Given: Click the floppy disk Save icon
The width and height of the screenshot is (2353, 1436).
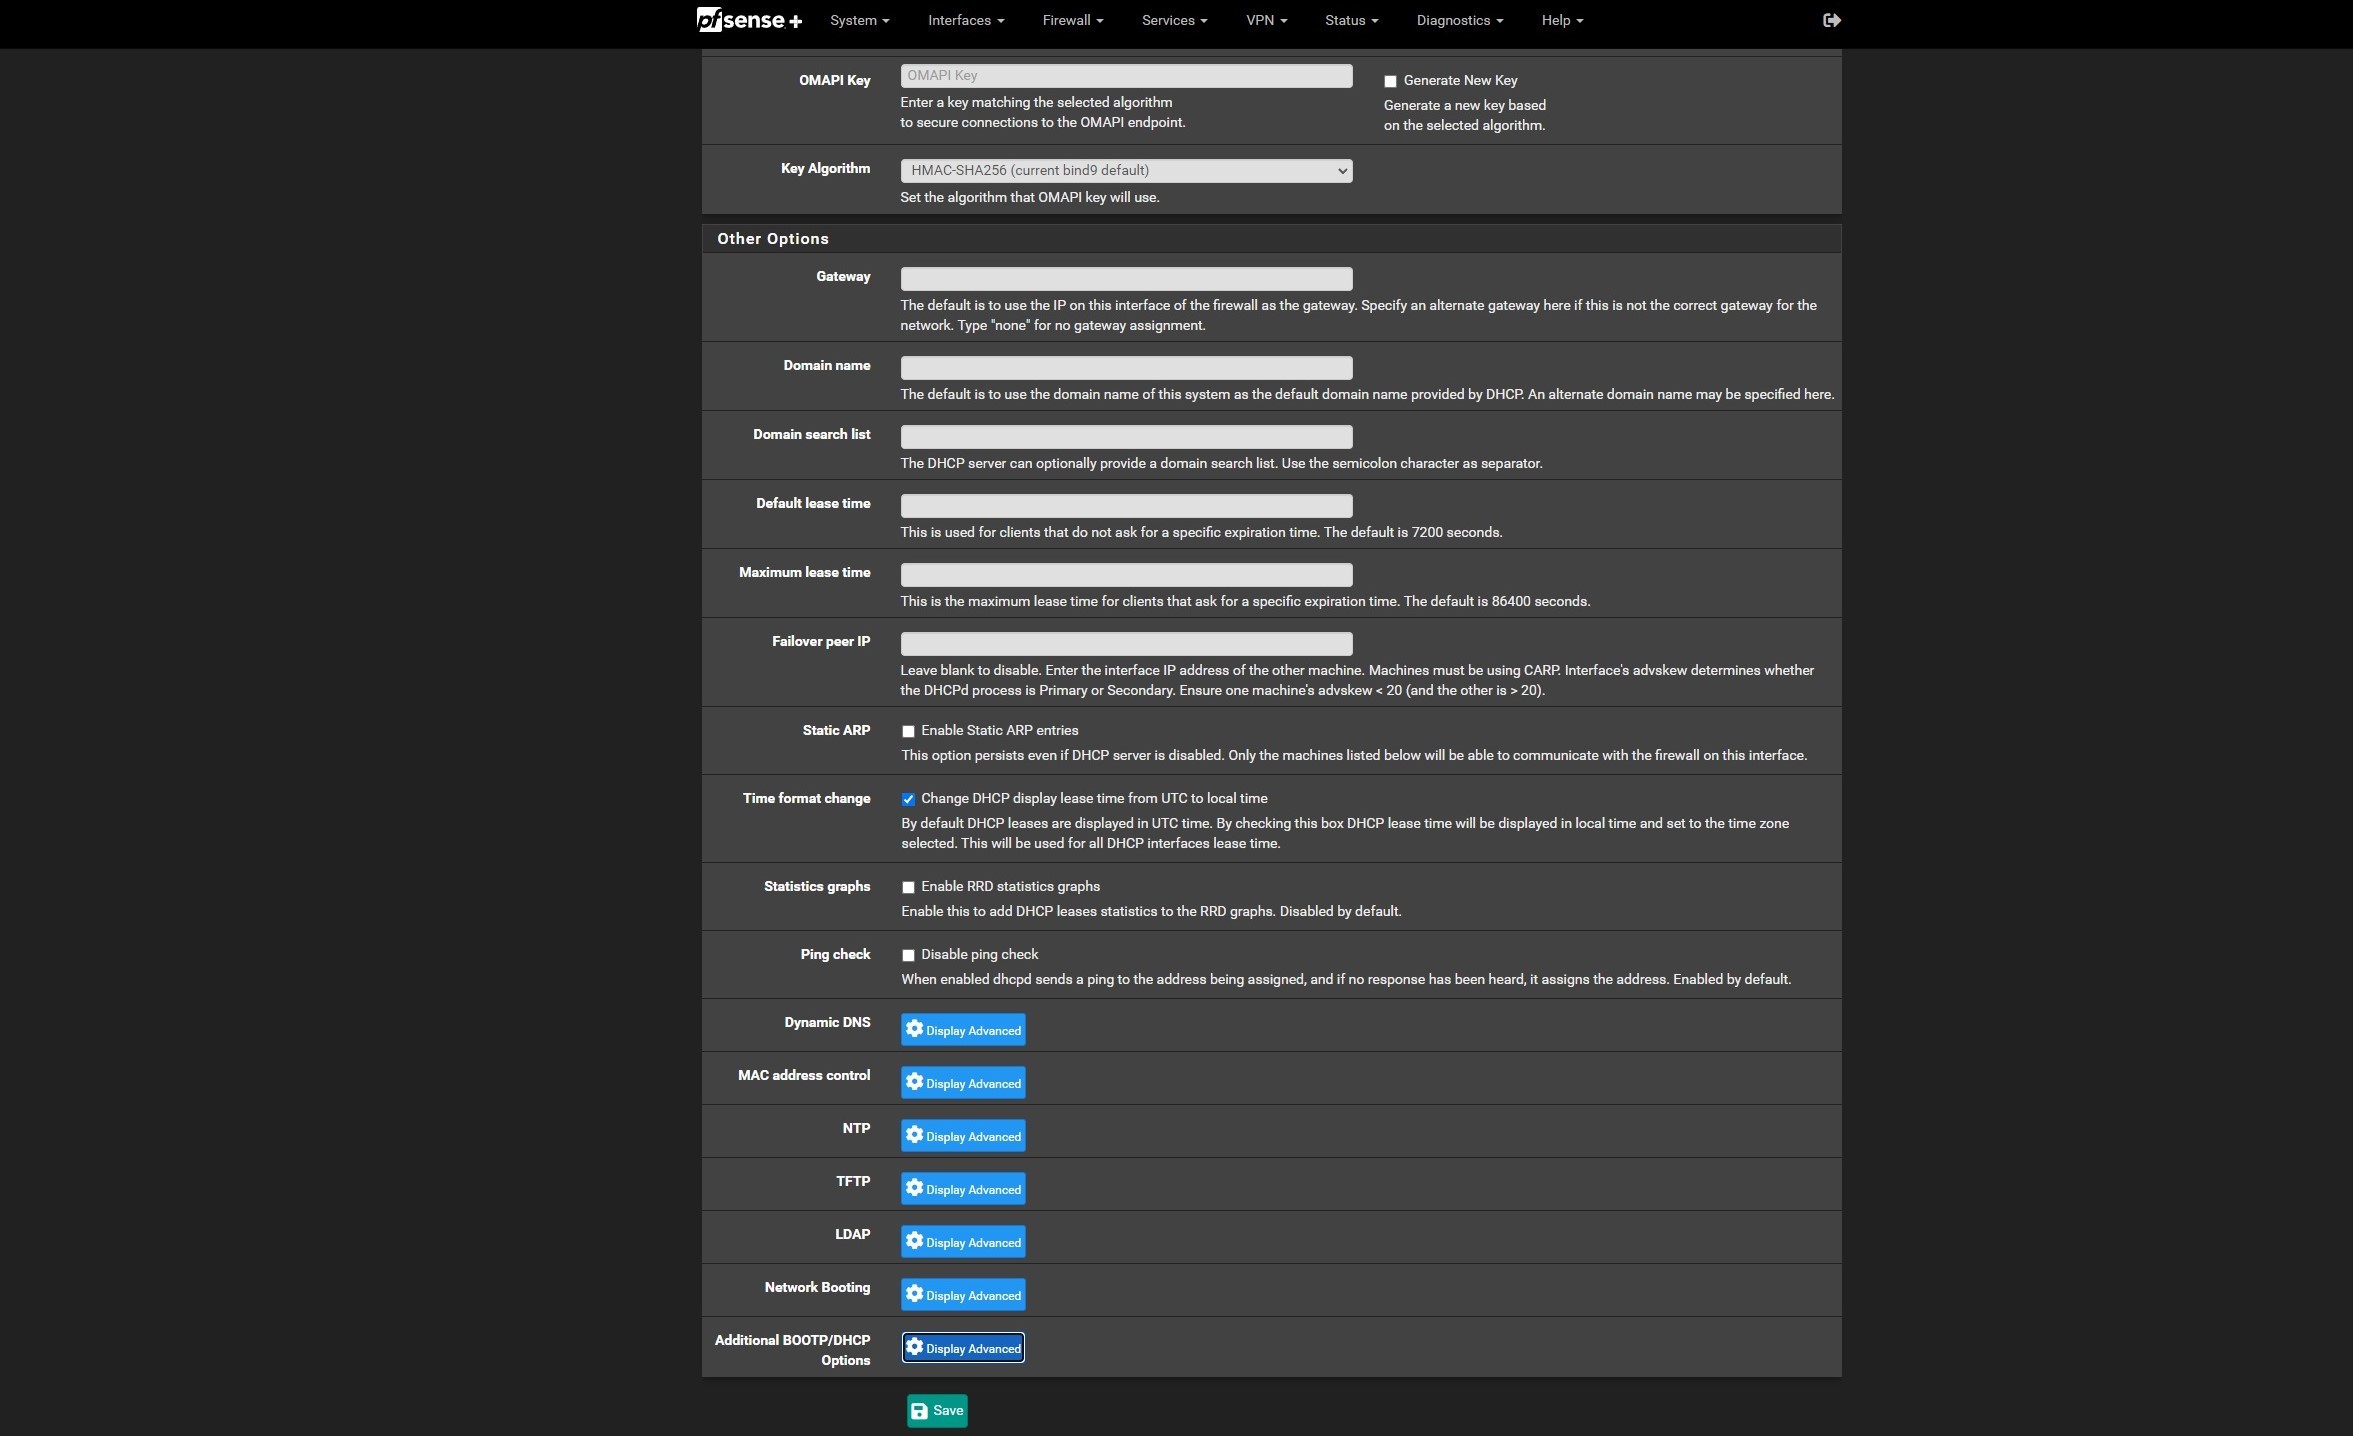Looking at the screenshot, I should [919, 1411].
